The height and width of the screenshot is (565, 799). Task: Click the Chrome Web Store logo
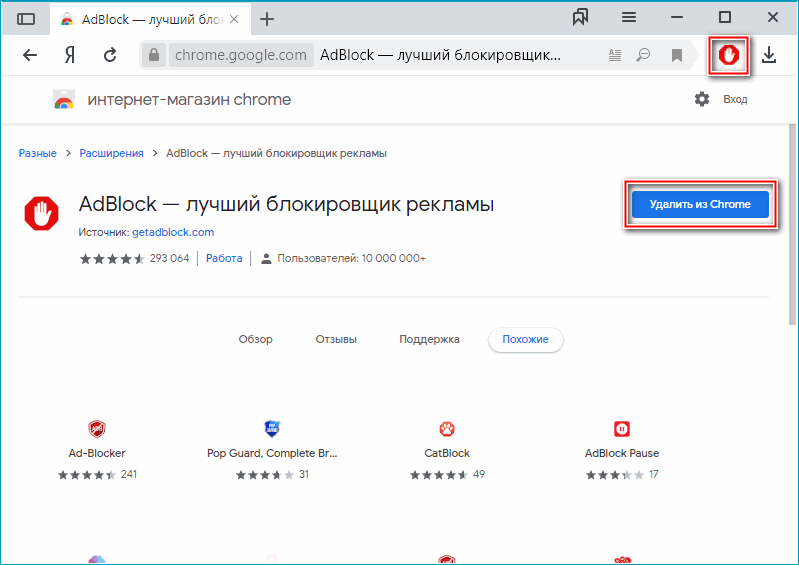64,100
